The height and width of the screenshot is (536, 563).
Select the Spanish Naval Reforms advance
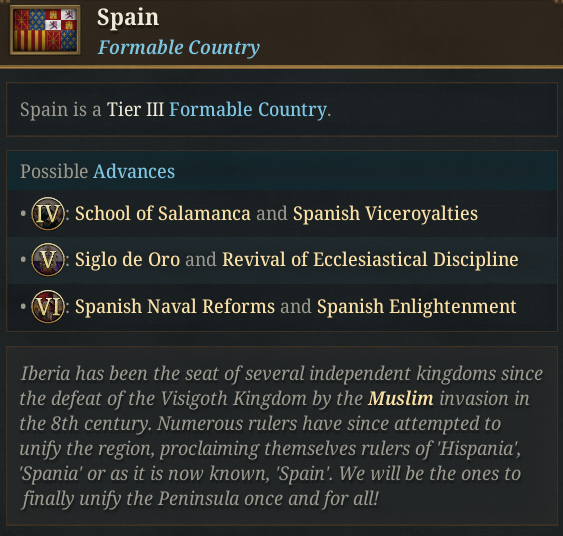pyautogui.click(x=175, y=306)
